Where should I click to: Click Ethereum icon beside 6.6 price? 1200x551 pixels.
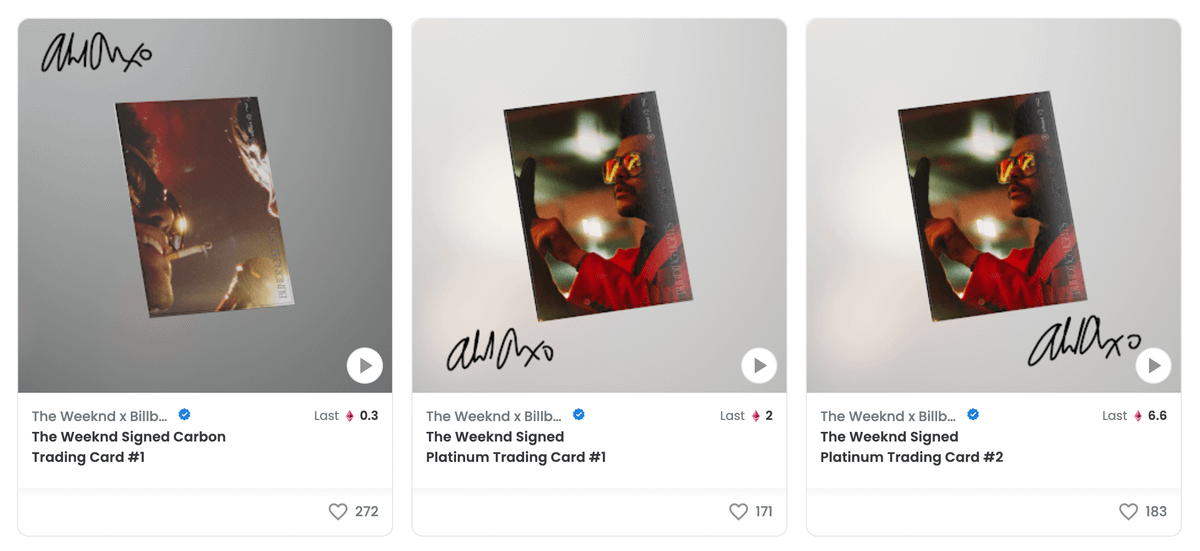(x=1138, y=416)
